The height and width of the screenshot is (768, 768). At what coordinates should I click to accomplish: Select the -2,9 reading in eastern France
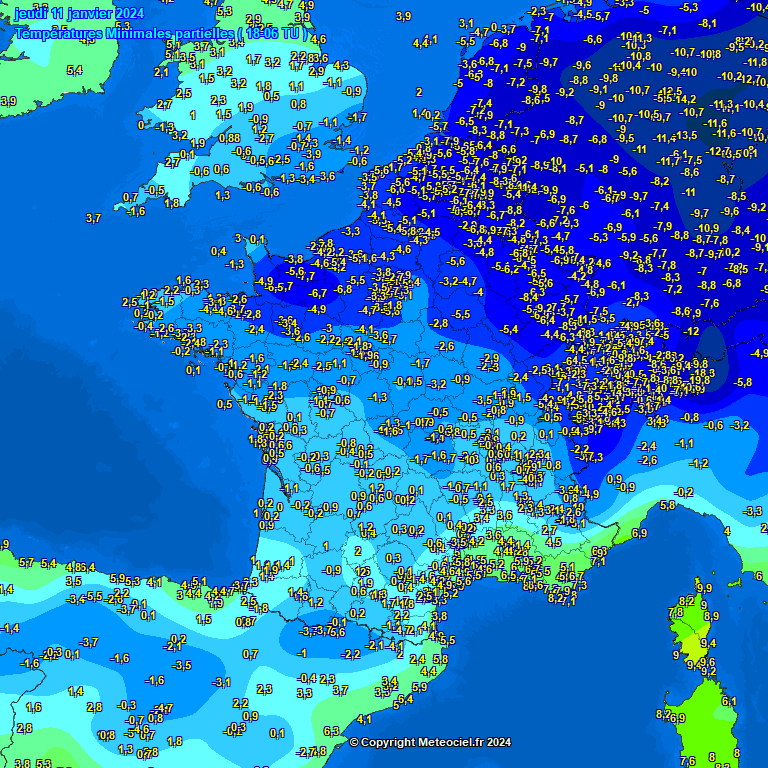click(x=489, y=359)
